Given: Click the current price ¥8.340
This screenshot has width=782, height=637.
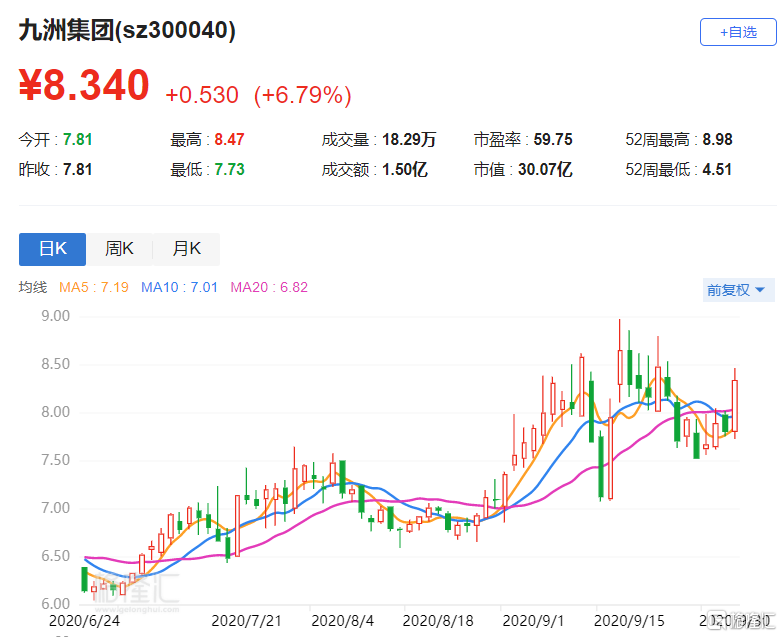Looking at the screenshot, I should pos(84,85).
